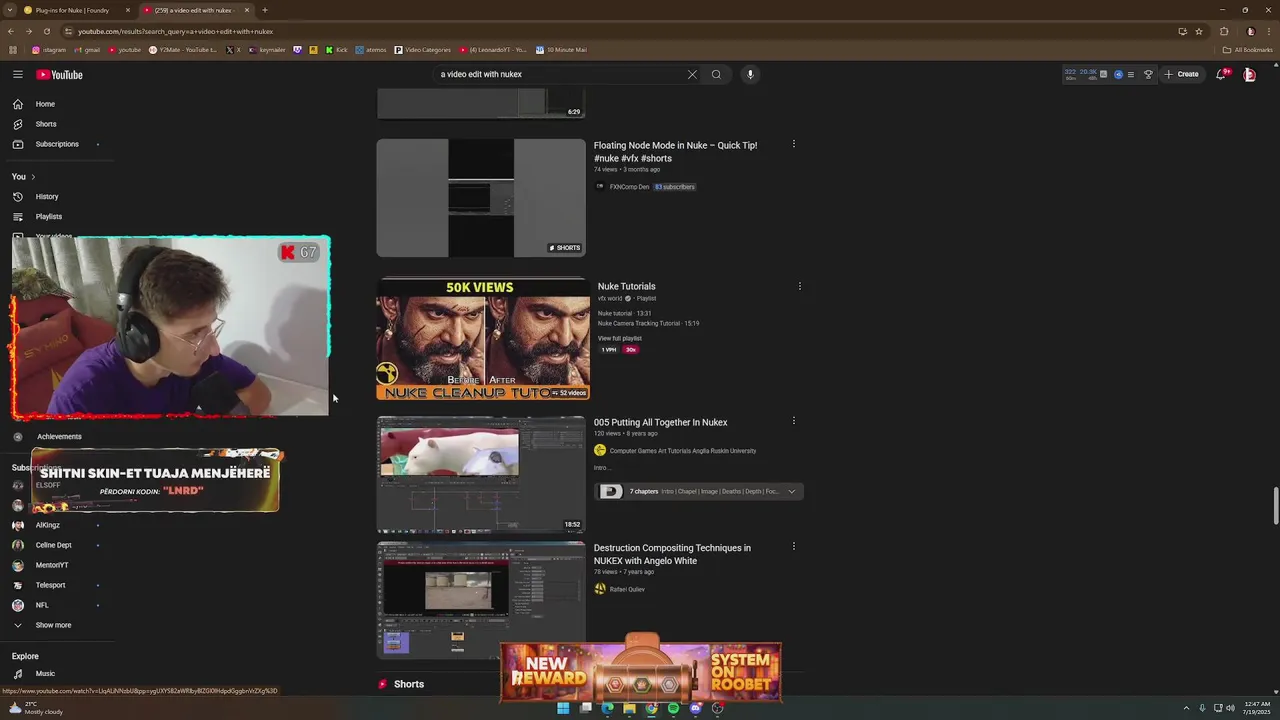Viewport: 1280px width, 720px height.
Task: Open History in the sidebar
Action: point(47,197)
